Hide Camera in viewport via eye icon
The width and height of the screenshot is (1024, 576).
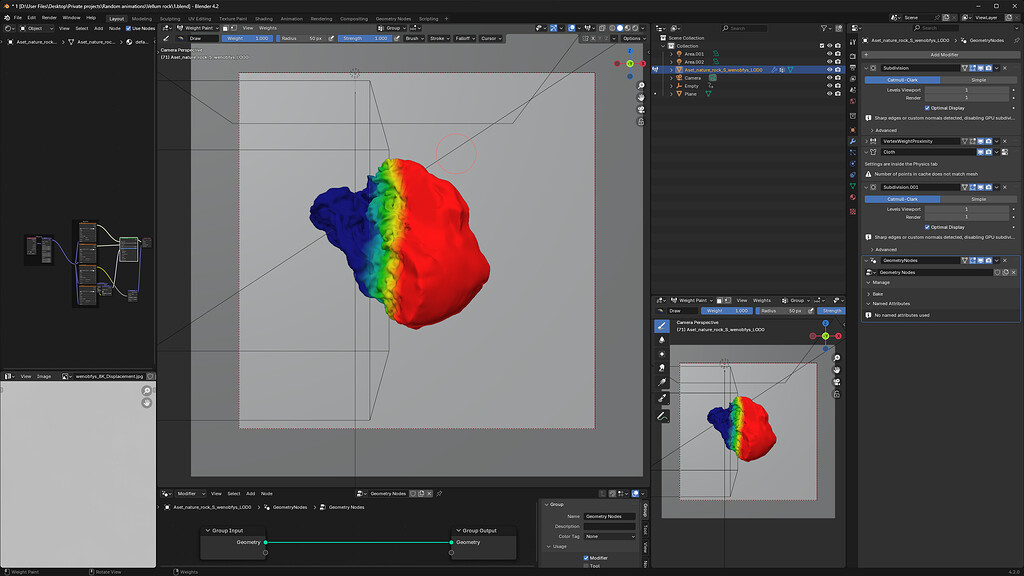(x=829, y=78)
